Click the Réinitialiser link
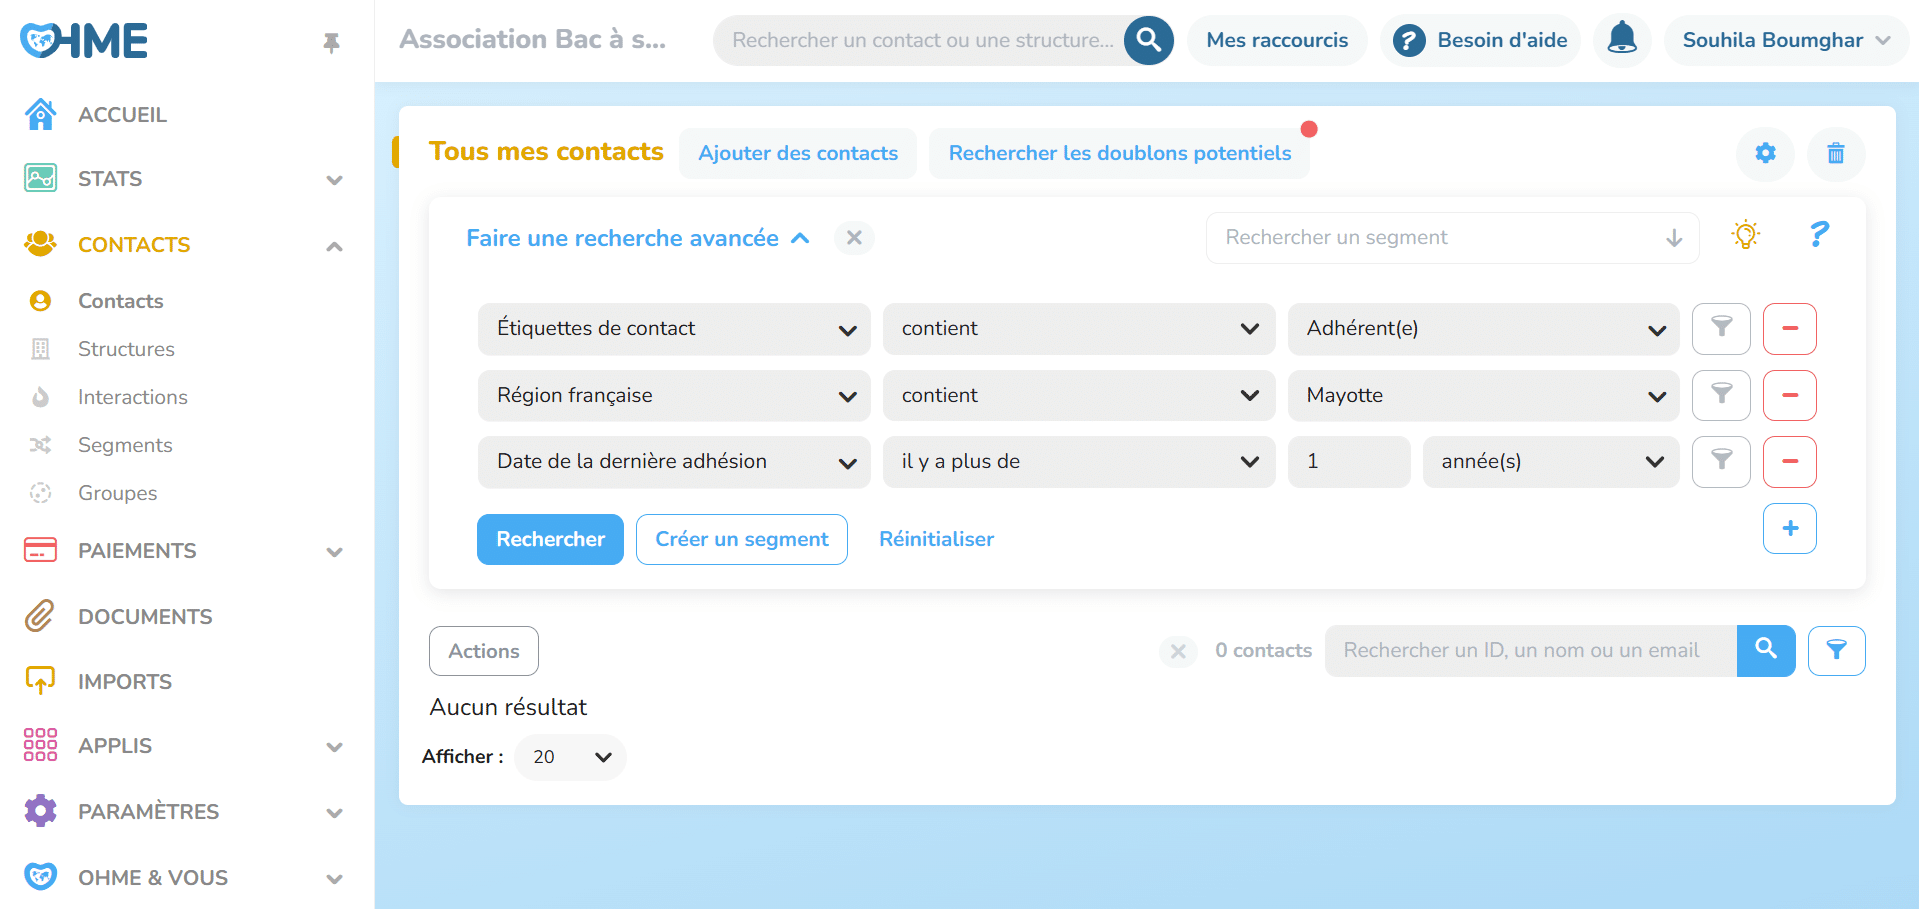This screenshot has height=909, width=1919. 936,539
